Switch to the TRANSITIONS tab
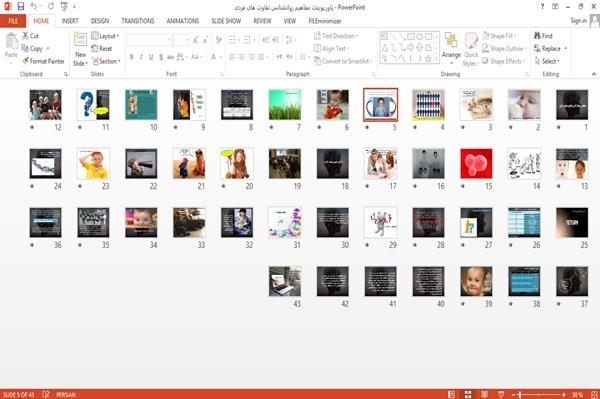This screenshot has width=600, height=399. (x=138, y=21)
